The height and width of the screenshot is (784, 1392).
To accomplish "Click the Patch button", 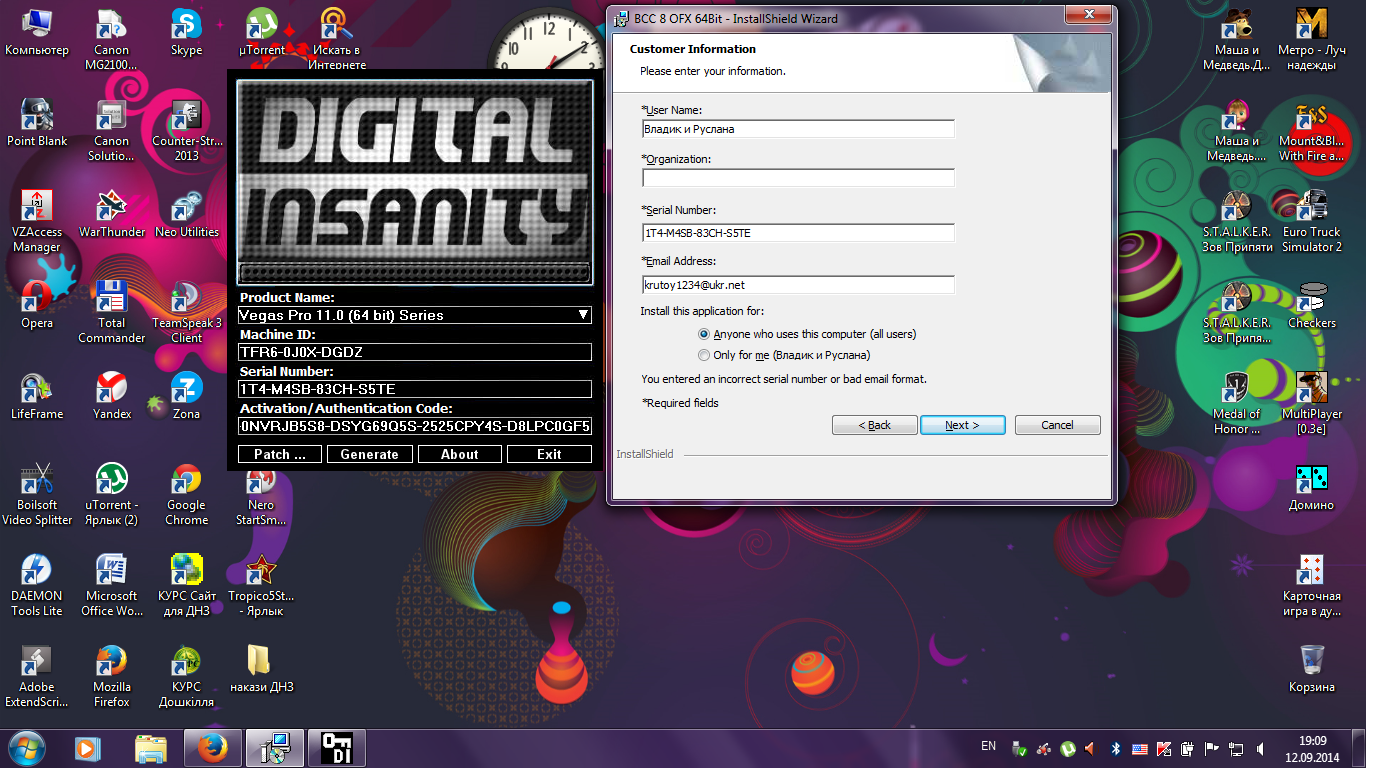I will pos(280,454).
